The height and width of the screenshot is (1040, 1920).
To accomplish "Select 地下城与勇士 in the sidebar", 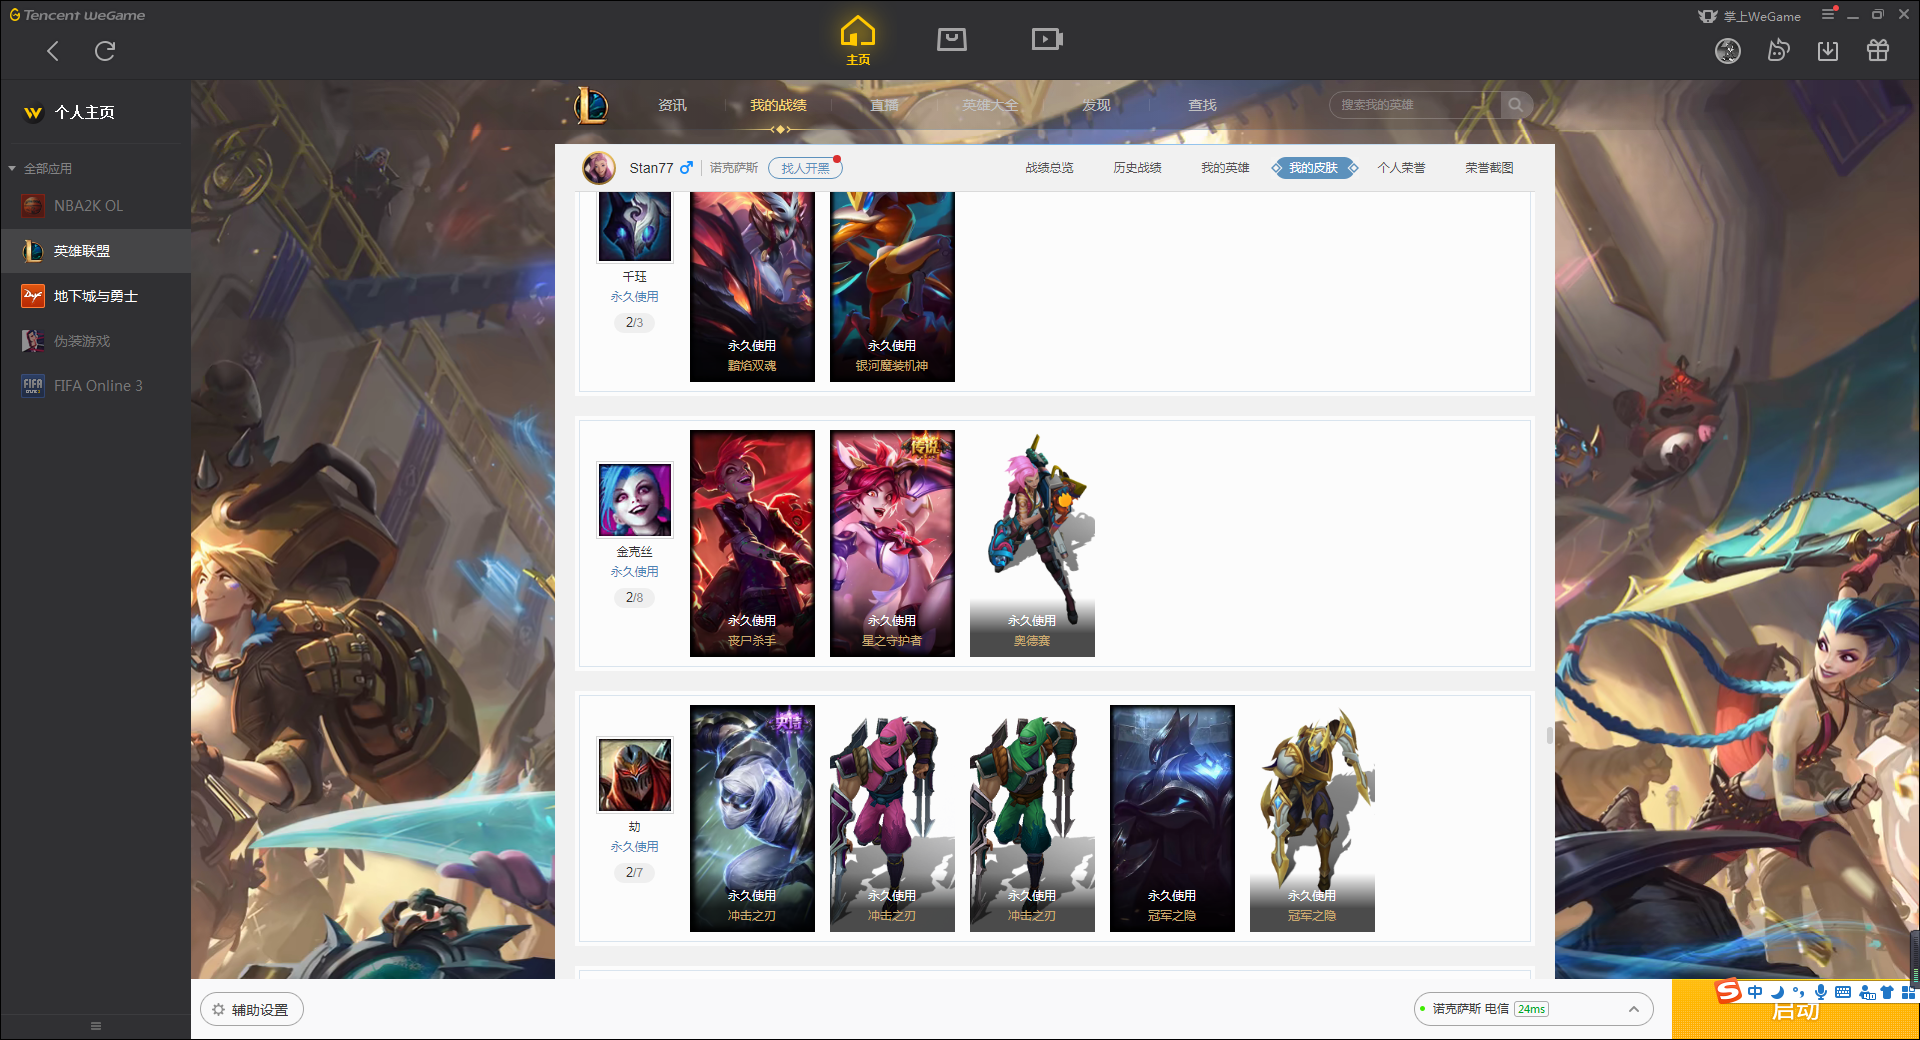I will [x=95, y=296].
